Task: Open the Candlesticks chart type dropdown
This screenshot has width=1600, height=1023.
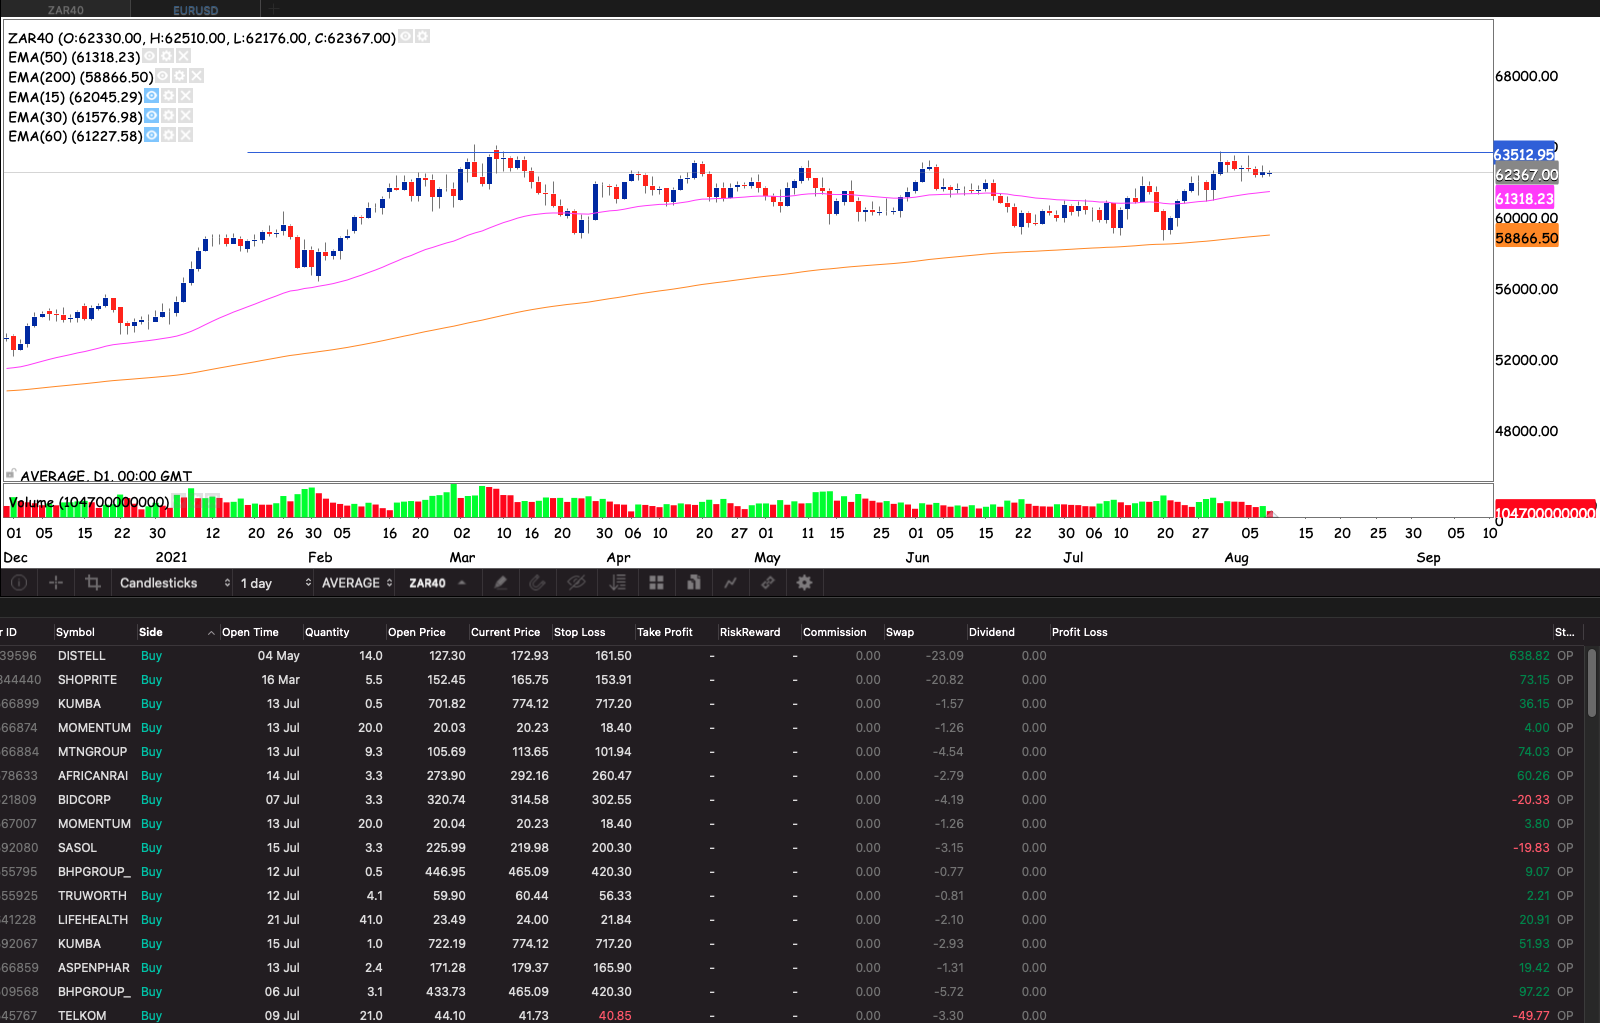Action: 174,583
